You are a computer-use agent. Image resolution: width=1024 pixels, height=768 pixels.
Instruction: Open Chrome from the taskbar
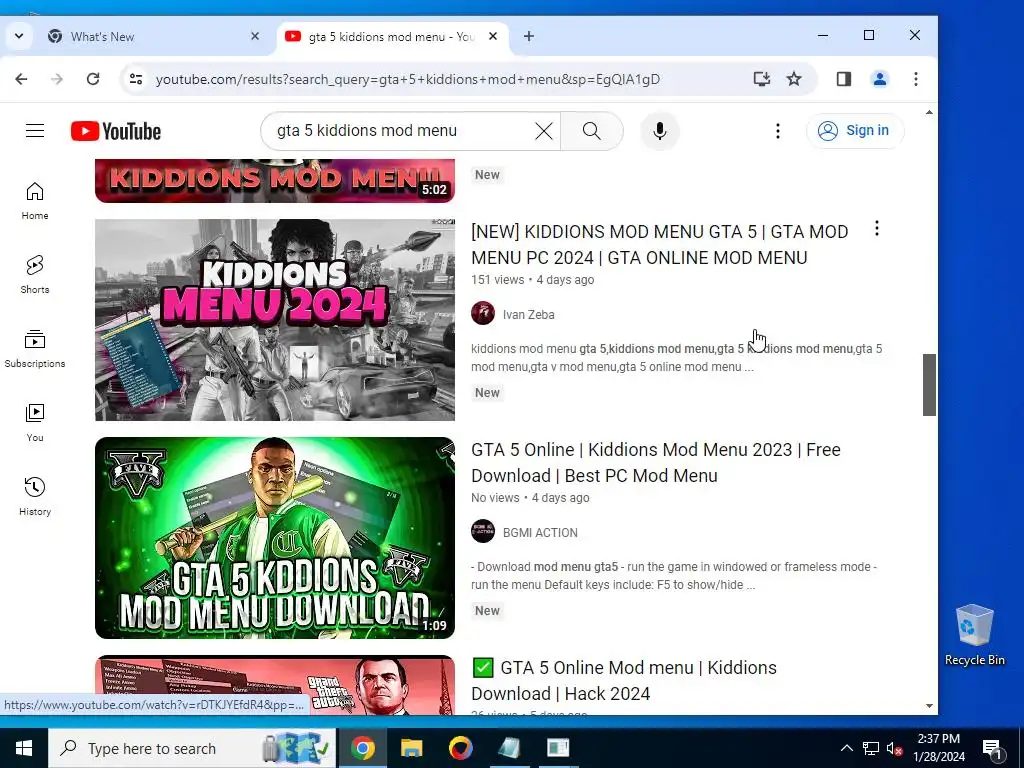click(x=362, y=748)
